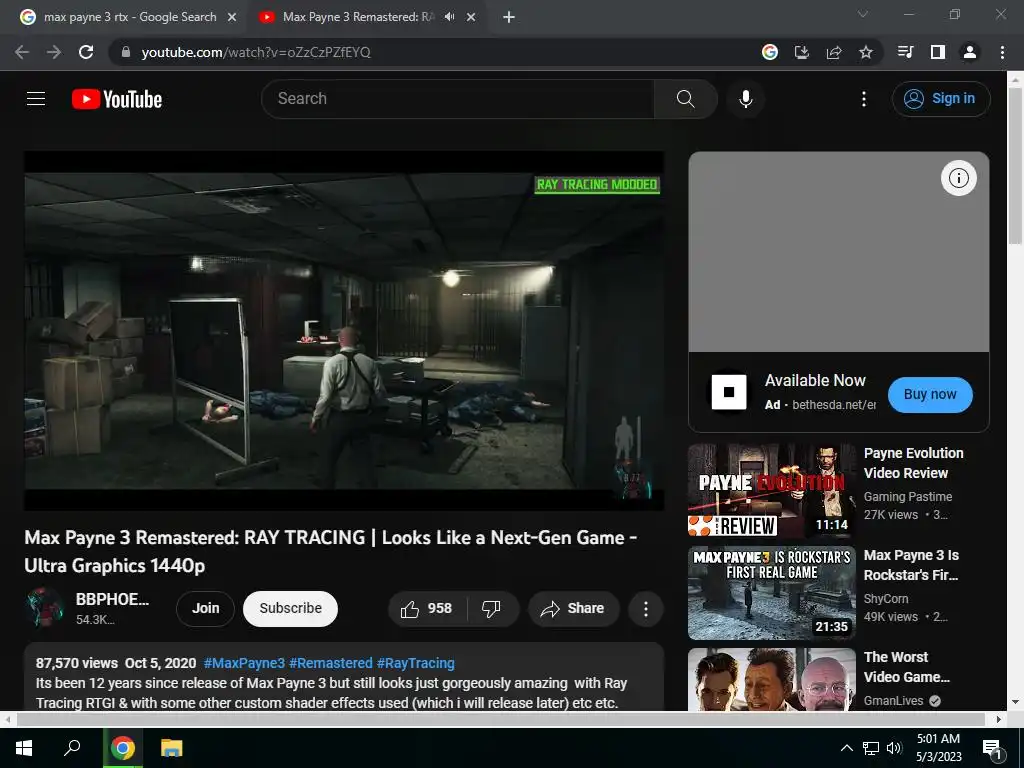Focus the YouTube Search field
This screenshot has height=768, width=1024.
tap(458, 99)
